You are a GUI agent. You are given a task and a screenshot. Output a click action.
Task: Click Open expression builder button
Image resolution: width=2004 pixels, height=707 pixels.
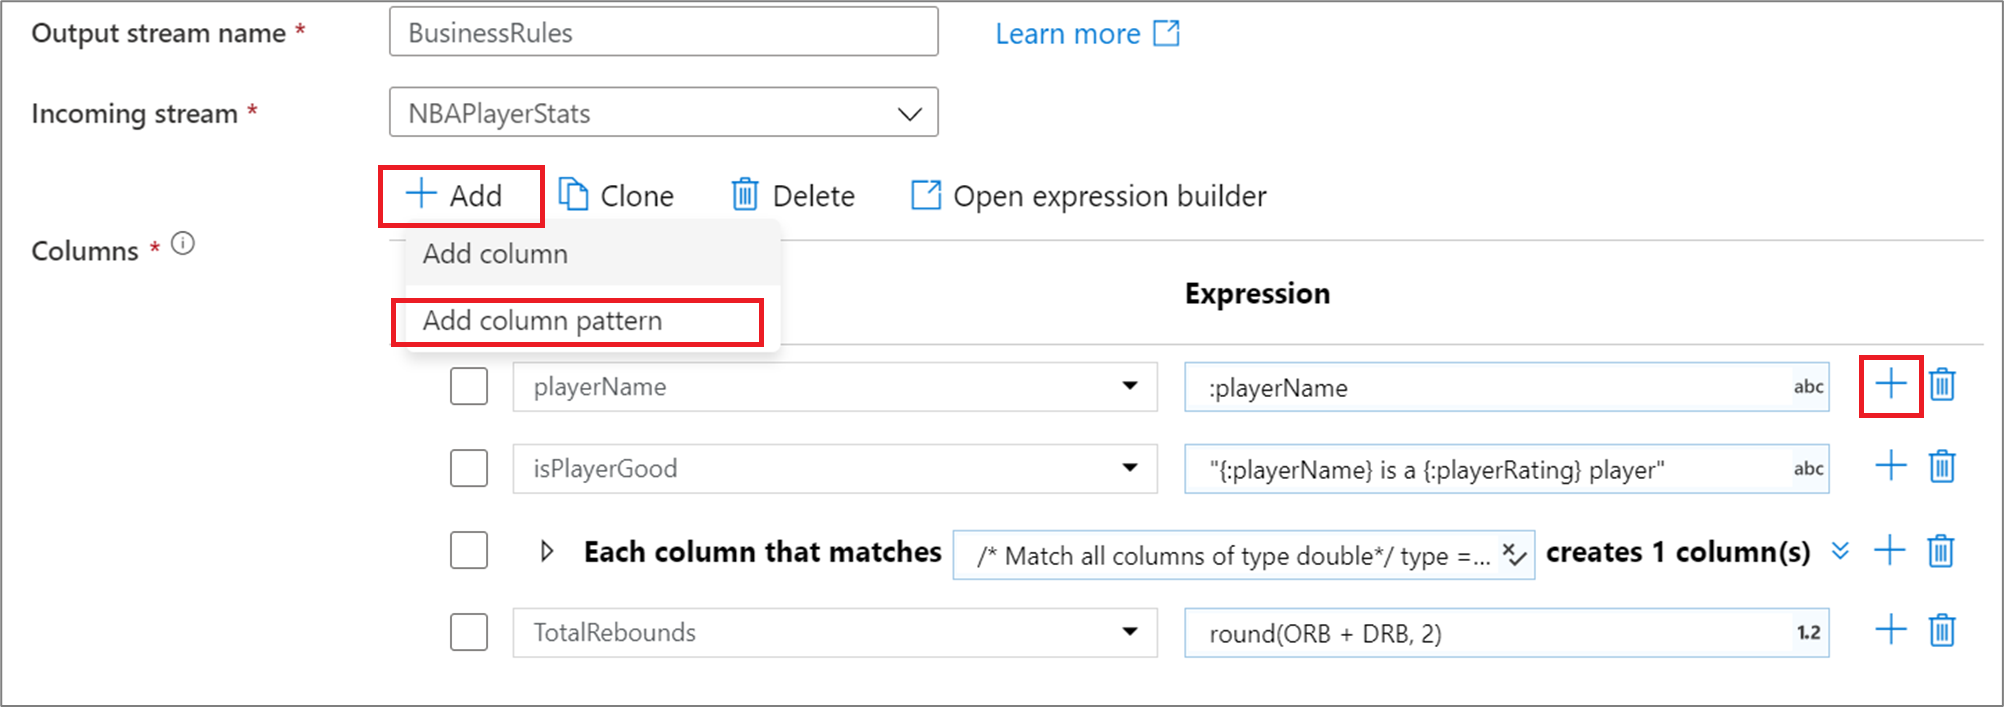[x=1088, y=196]
